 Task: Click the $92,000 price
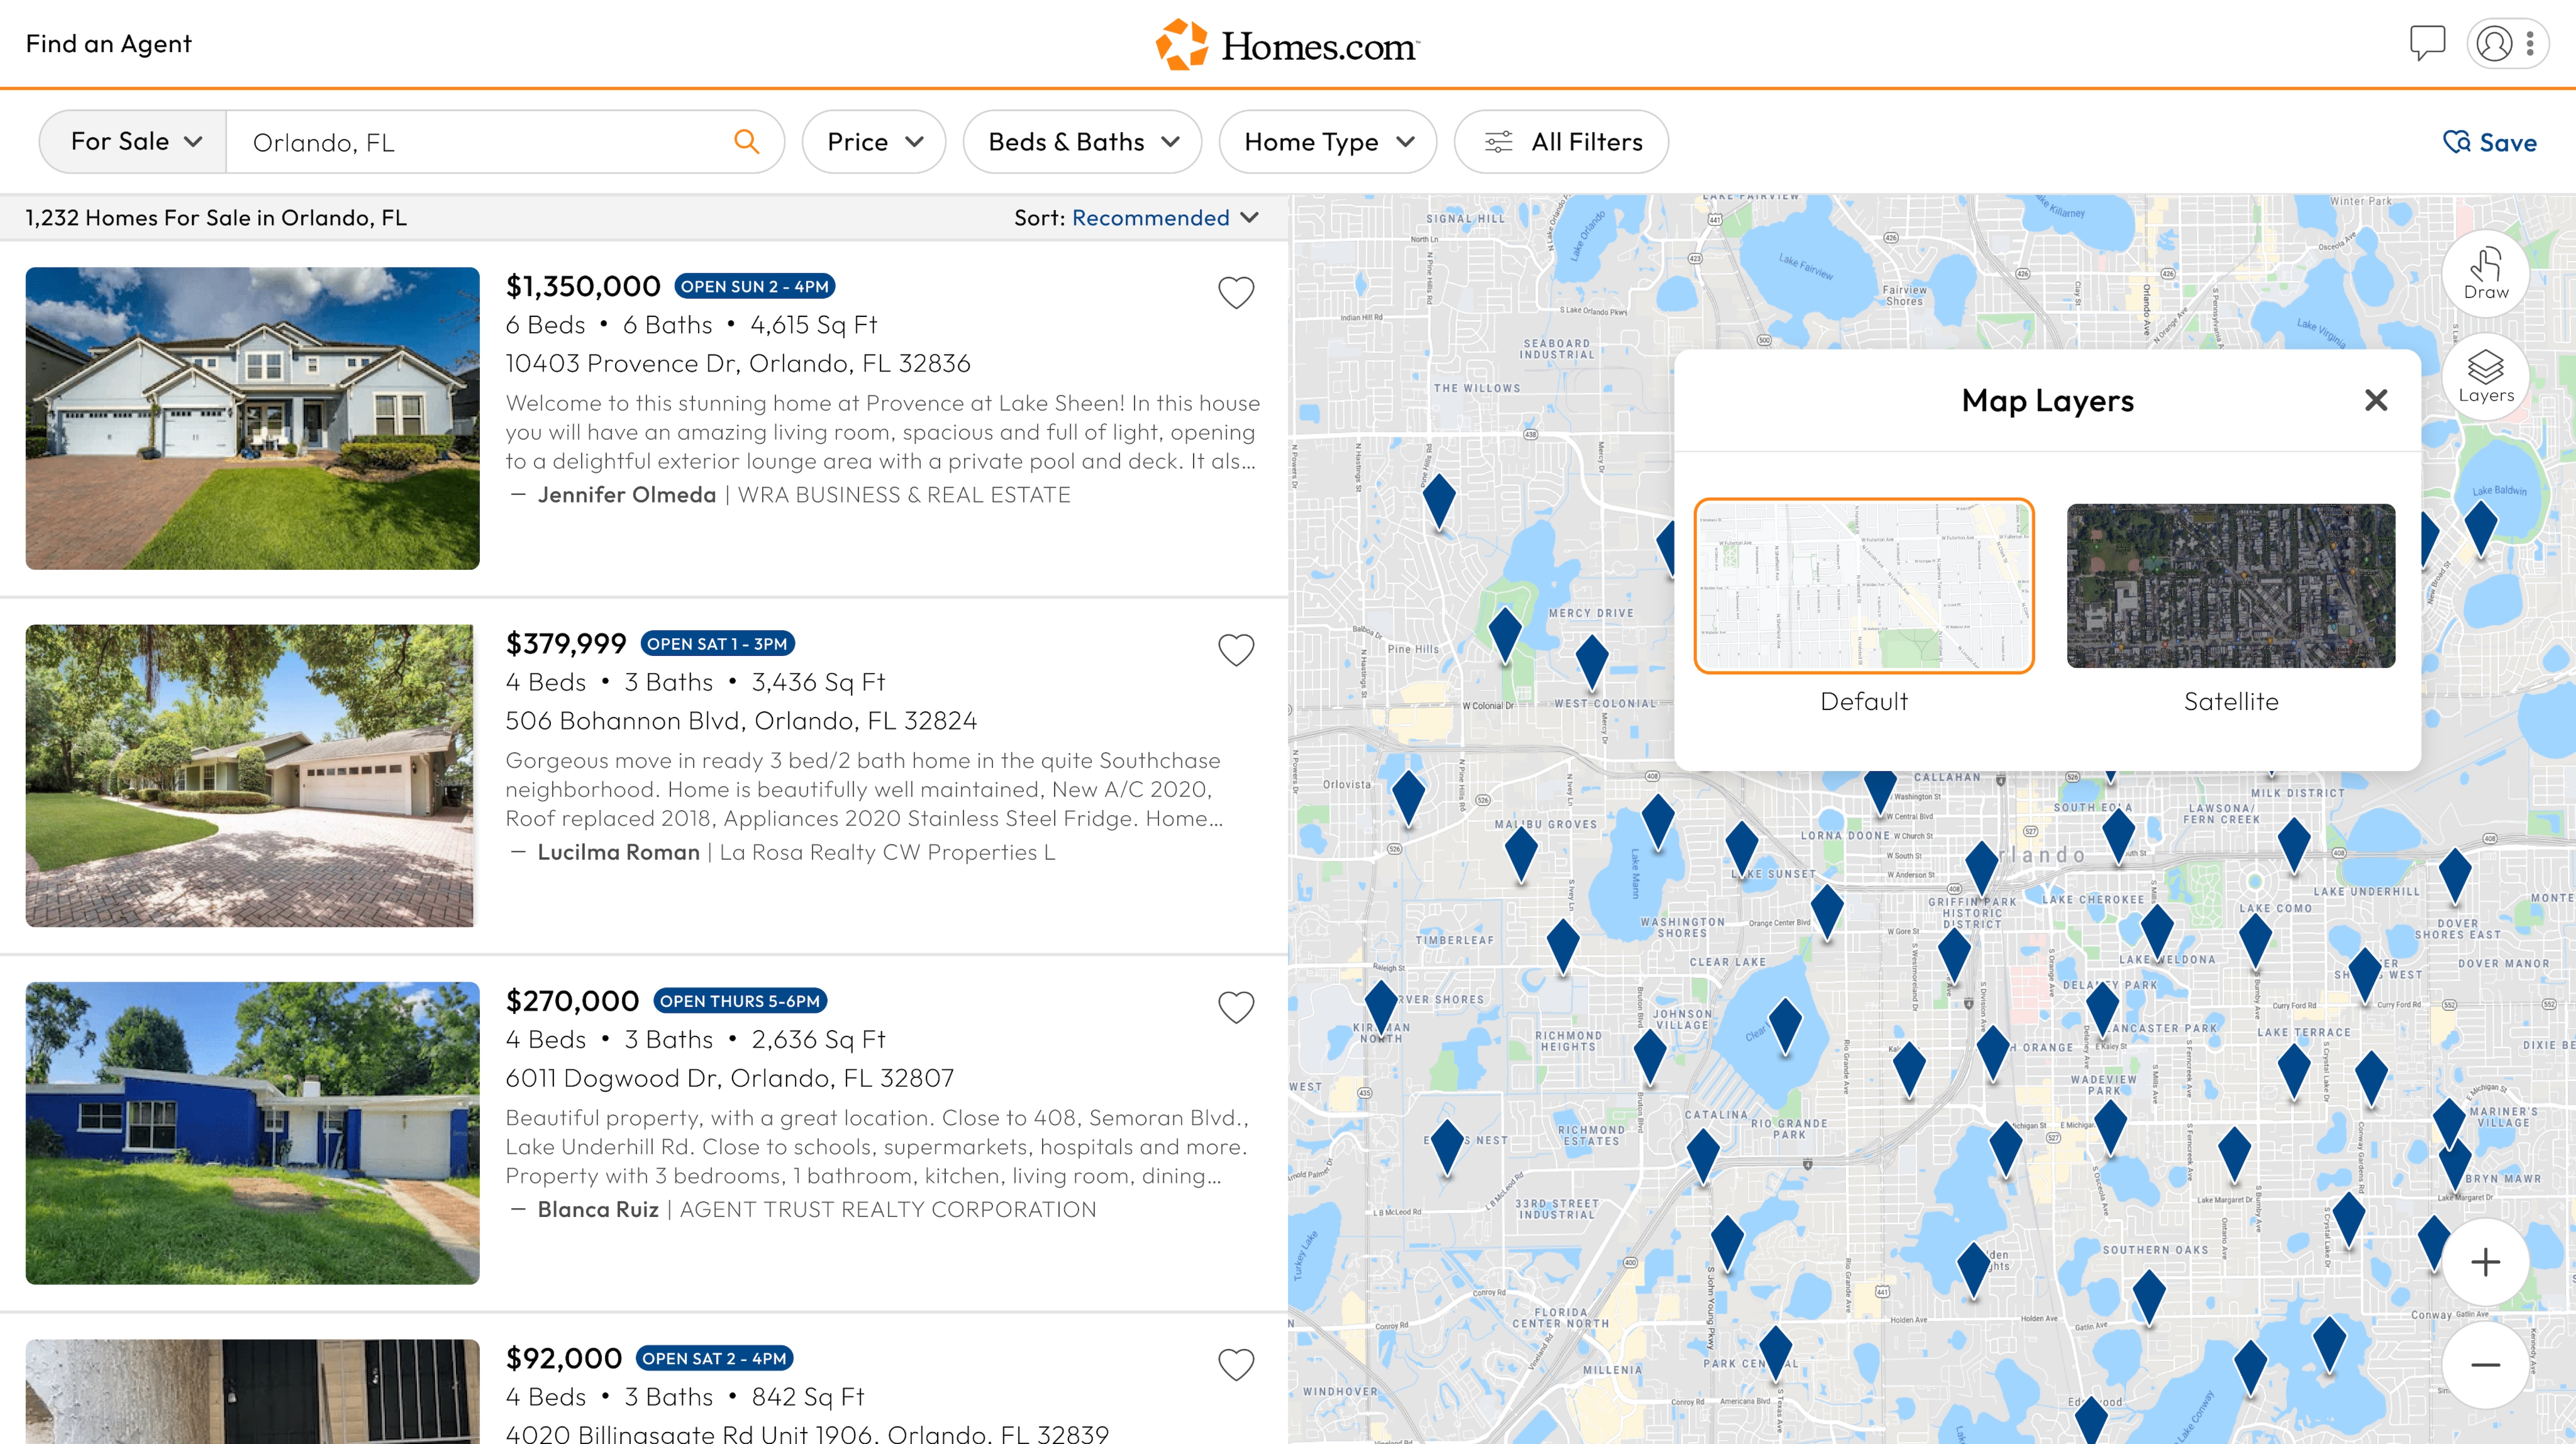[x=564, y=1358]
